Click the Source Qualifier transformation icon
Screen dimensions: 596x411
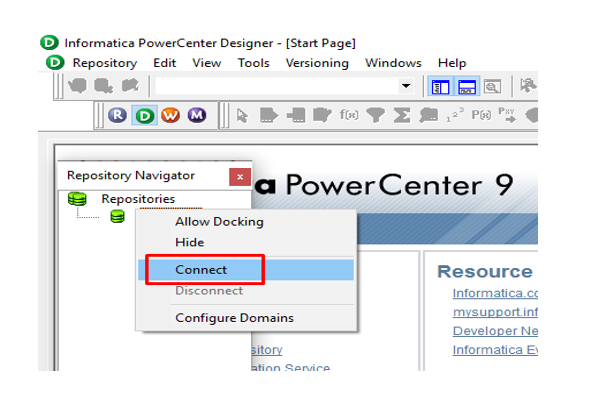click(269, 115)
